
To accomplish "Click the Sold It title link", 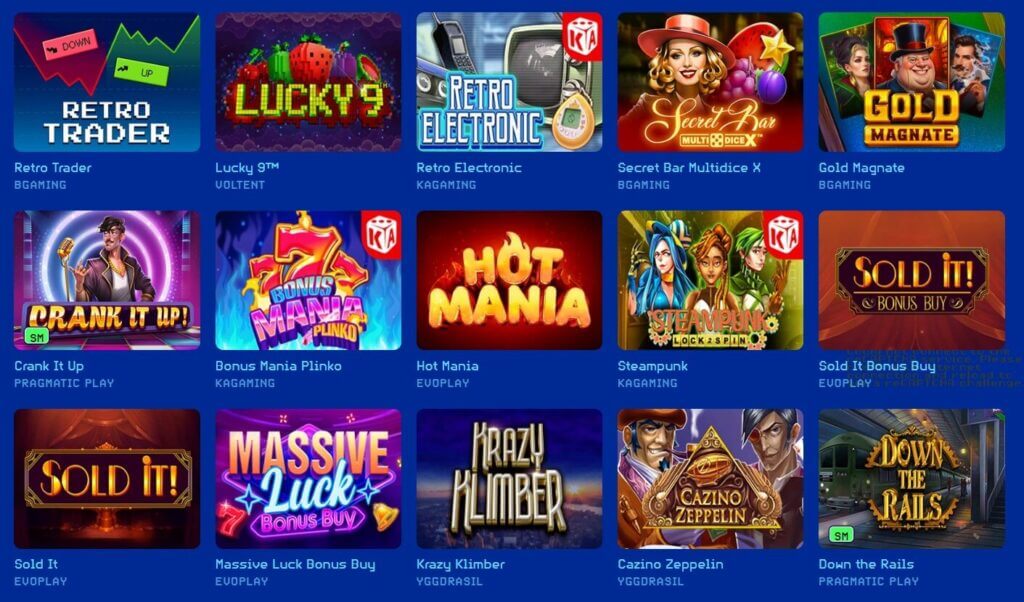I will tap(36, 564).
